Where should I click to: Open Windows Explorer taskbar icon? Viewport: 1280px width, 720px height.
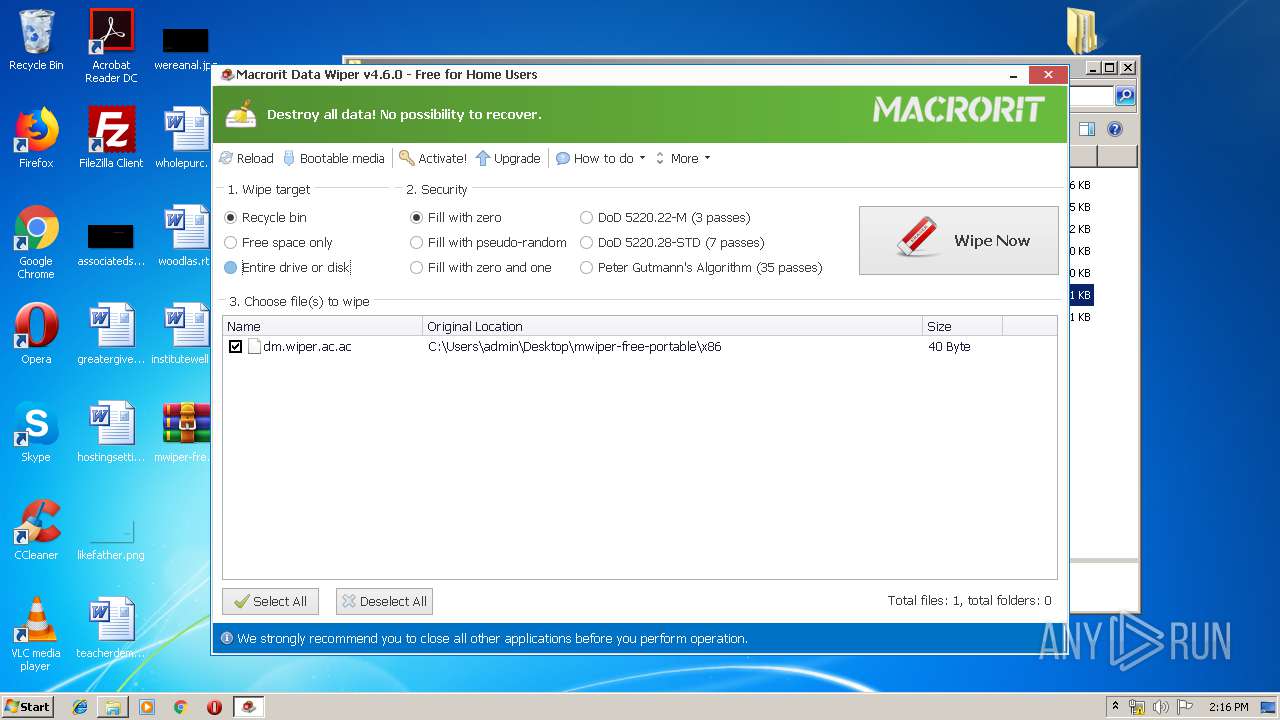pos(113,706)
